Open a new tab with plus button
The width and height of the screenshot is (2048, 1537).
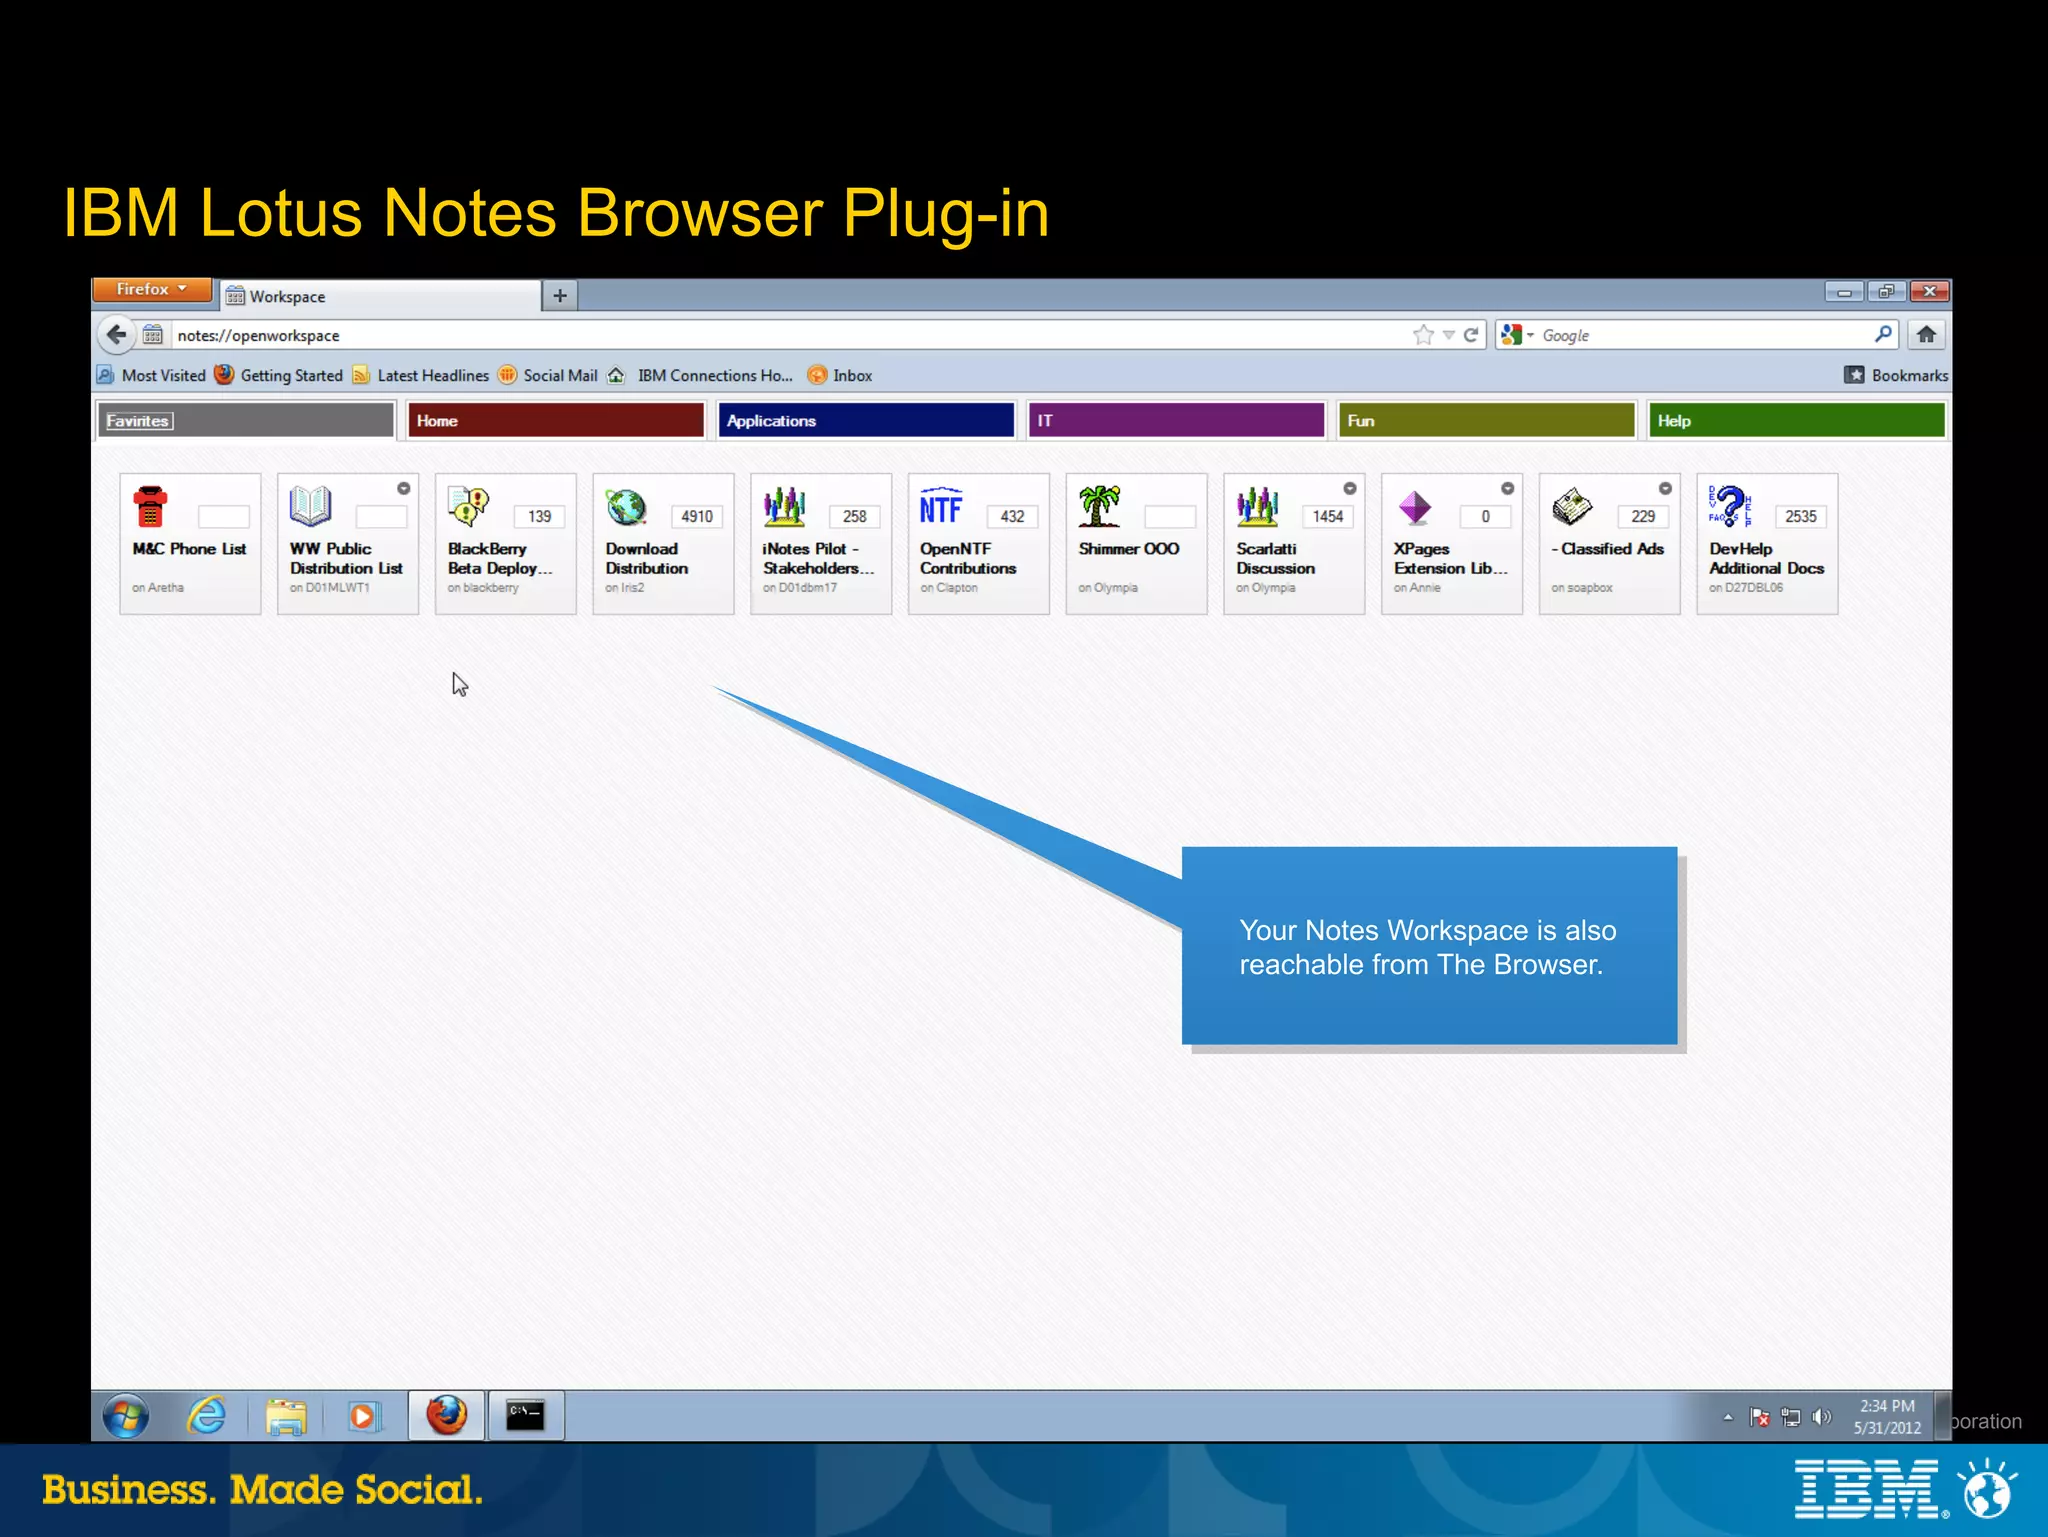(560, 296)
